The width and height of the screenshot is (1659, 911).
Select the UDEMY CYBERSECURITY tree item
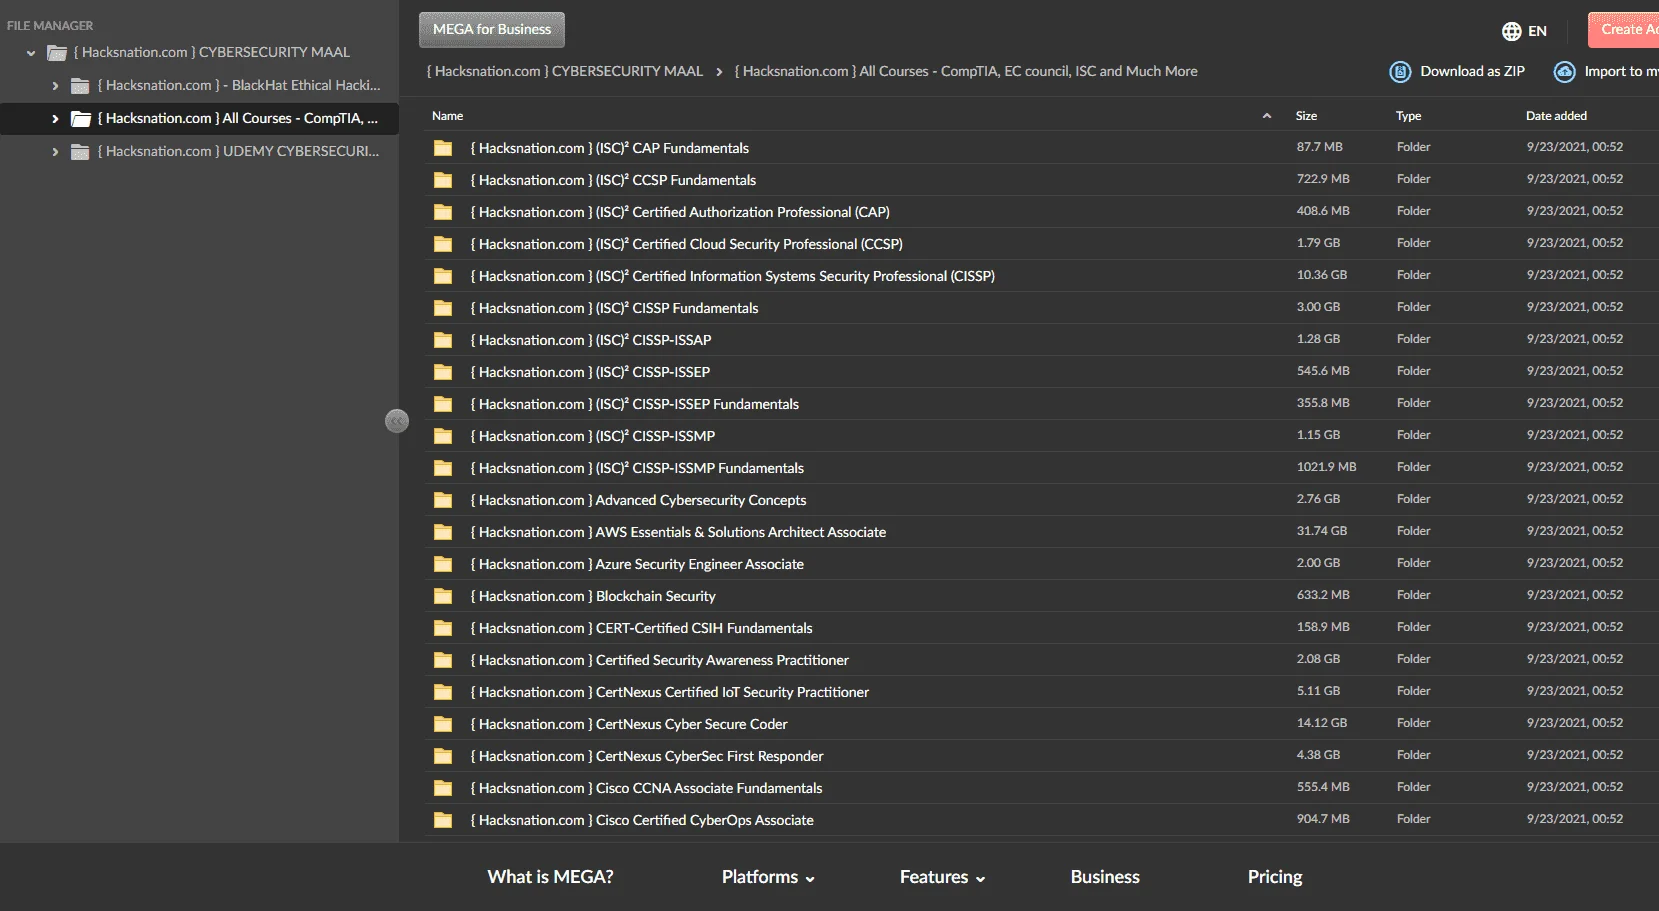click(238, 152)
